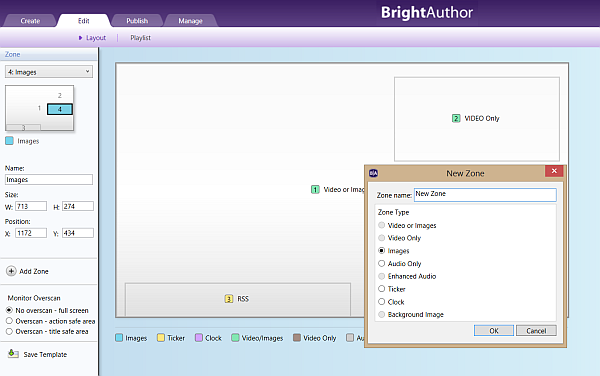600x376 pixels.
Task: Click the Ticker yellow legend swatch
Action: [x=161, y=338]
